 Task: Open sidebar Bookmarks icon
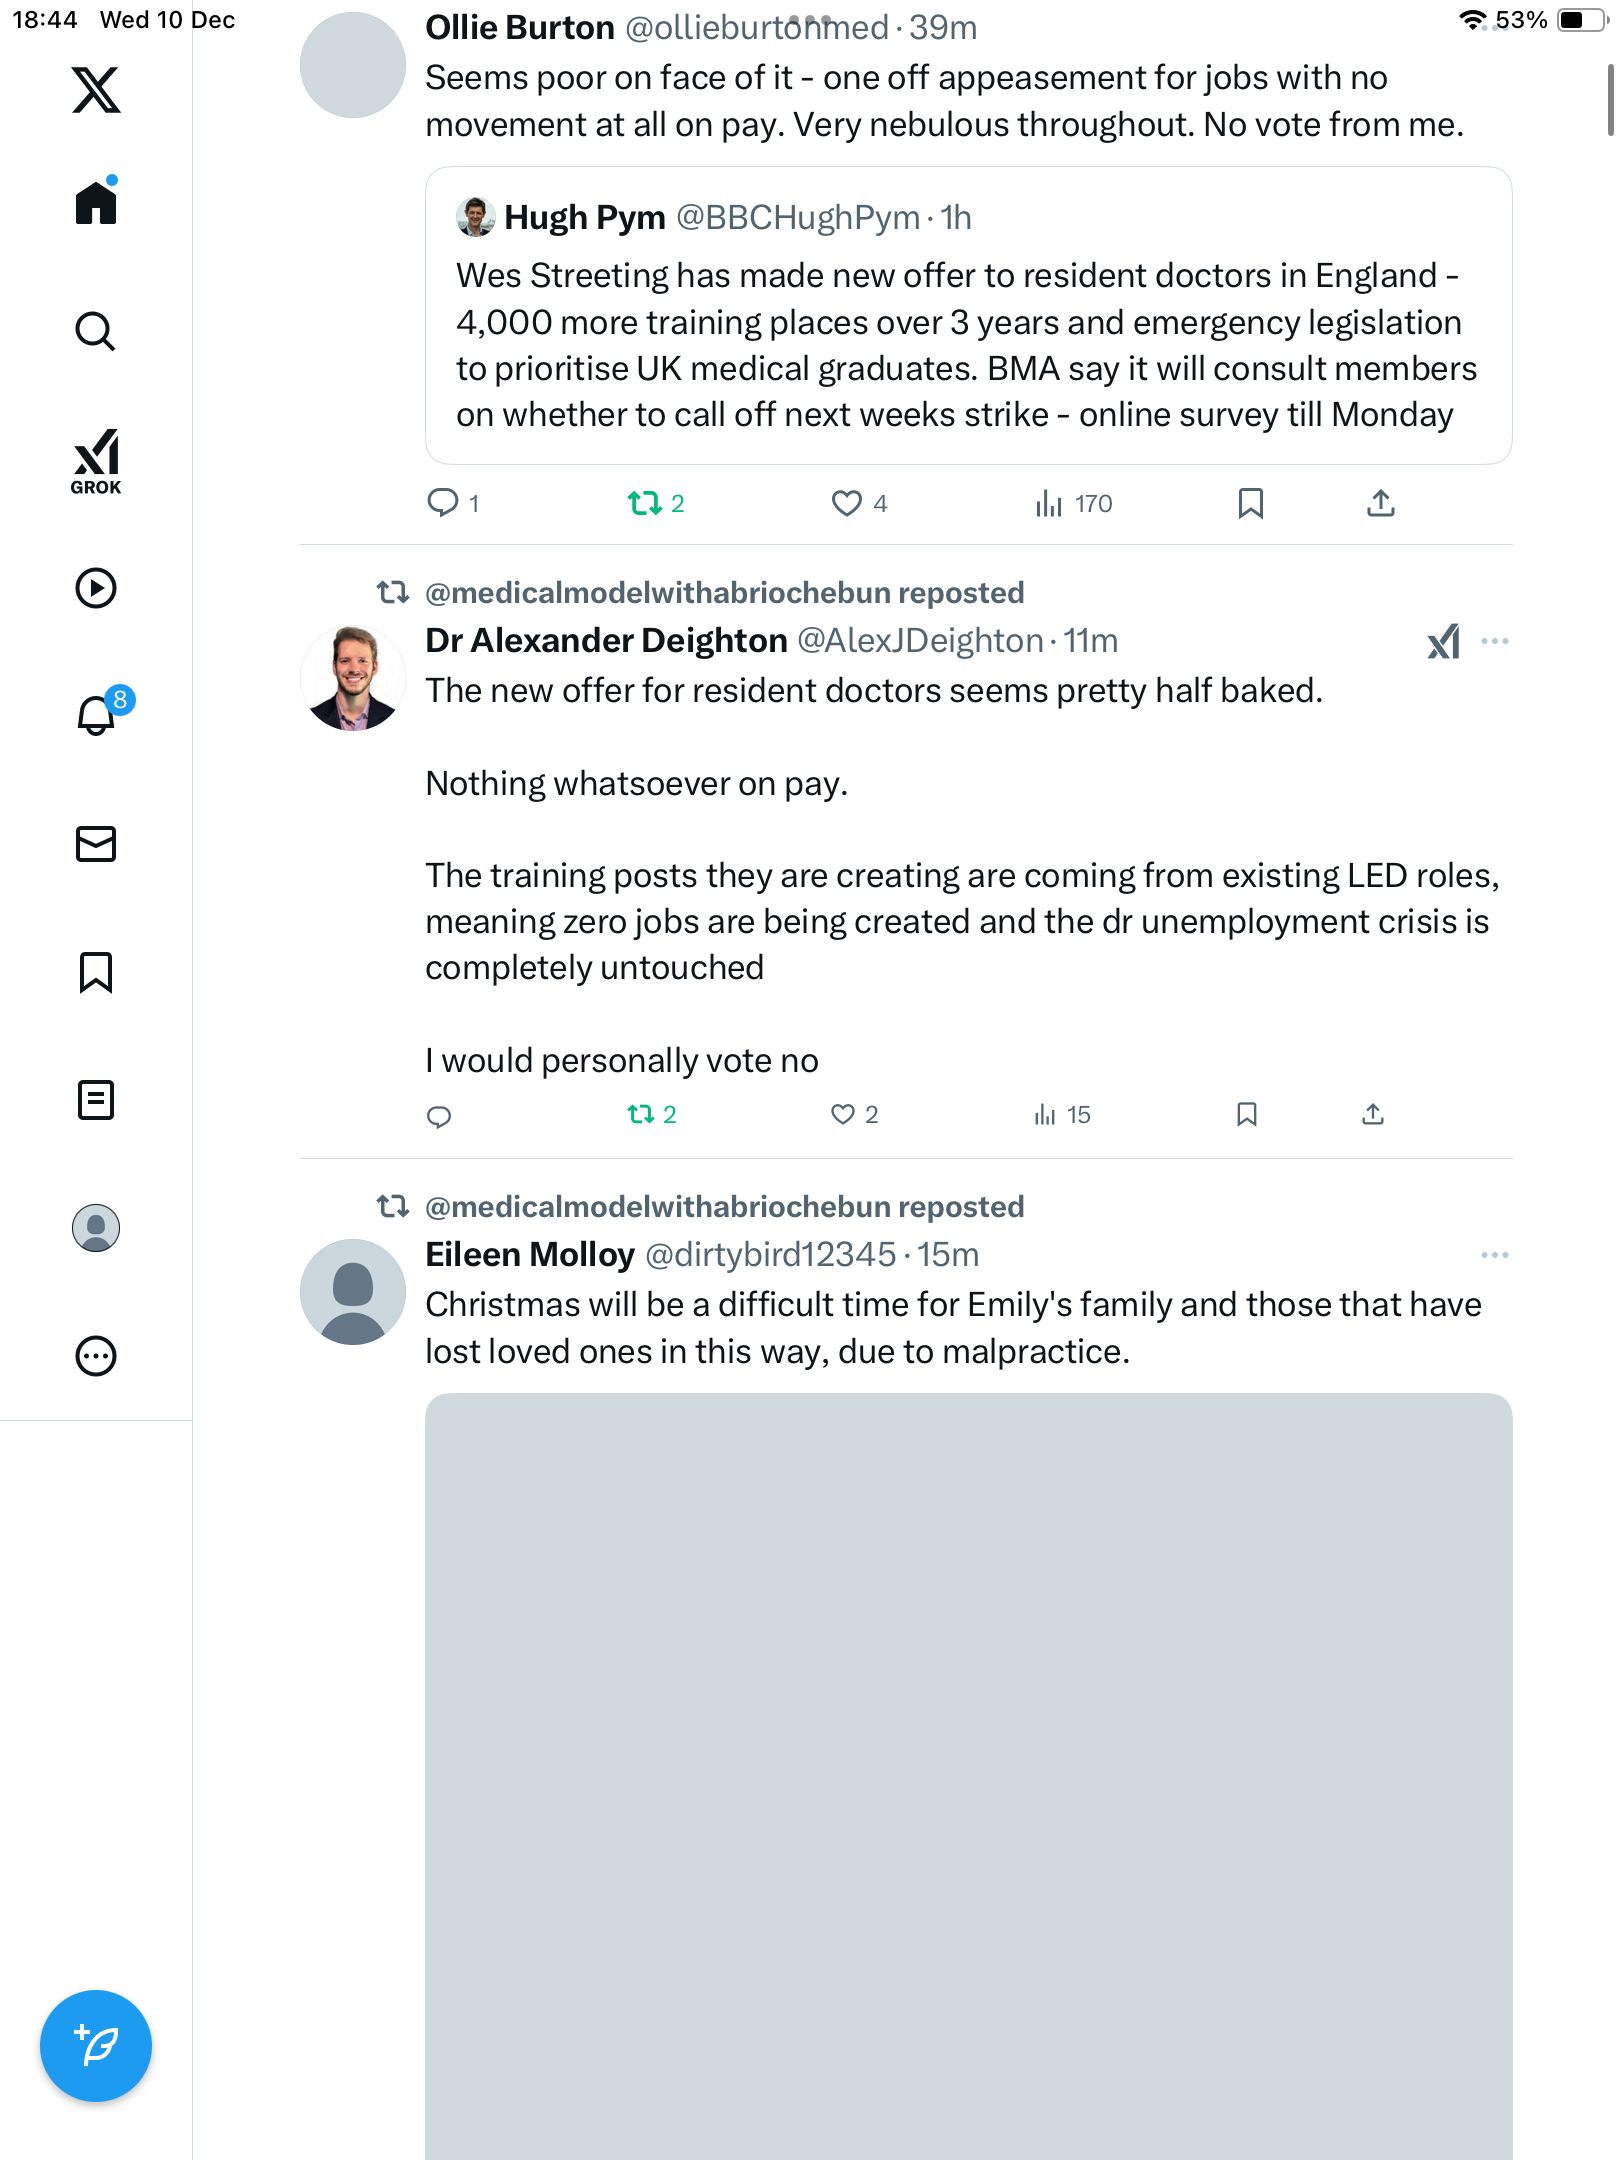(x=96, y=972)
